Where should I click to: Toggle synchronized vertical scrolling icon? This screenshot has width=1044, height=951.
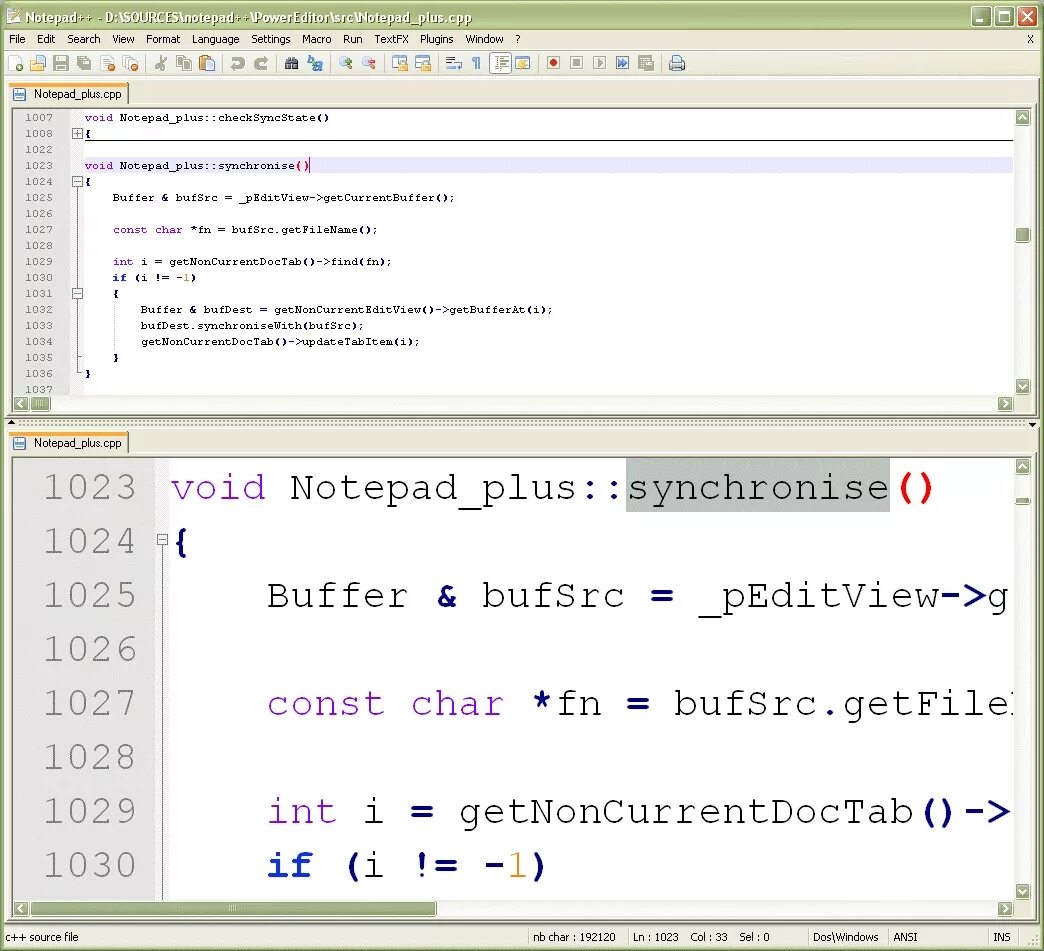click(x=399, y=64)
